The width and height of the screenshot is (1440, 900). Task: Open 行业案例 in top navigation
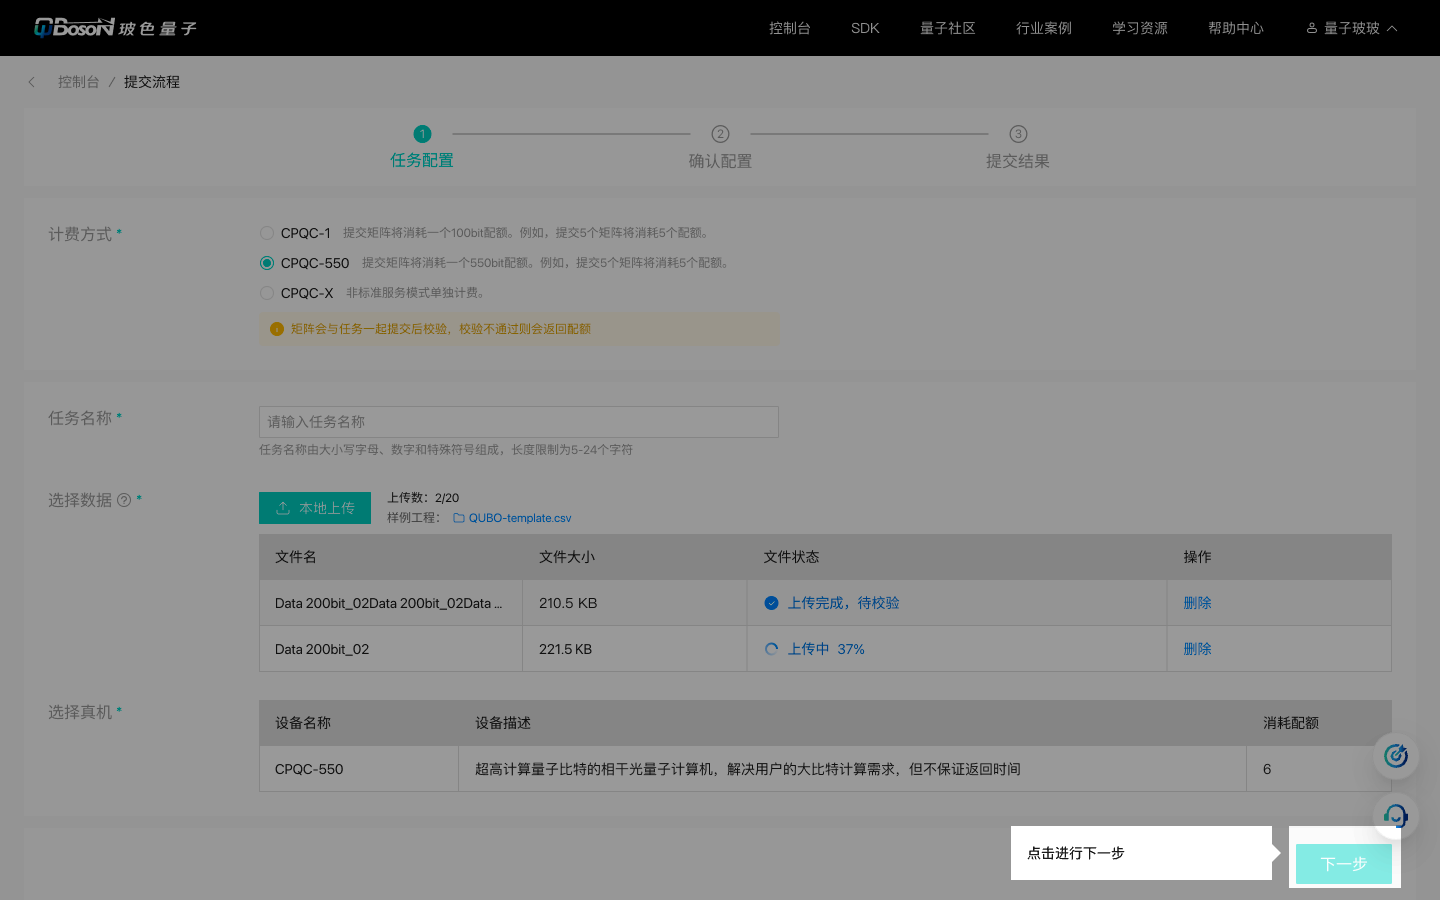point(1043,28)
